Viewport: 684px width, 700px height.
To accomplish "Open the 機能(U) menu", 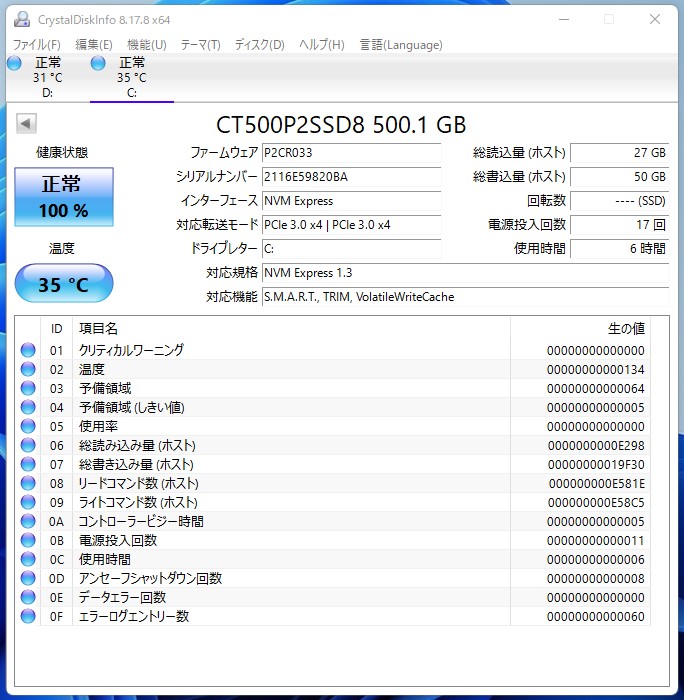I will [147, 45].
